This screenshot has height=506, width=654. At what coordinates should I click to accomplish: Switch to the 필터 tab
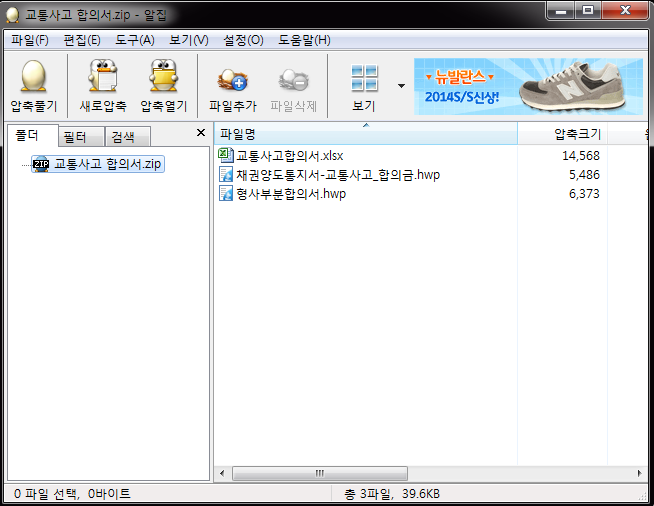81,137
